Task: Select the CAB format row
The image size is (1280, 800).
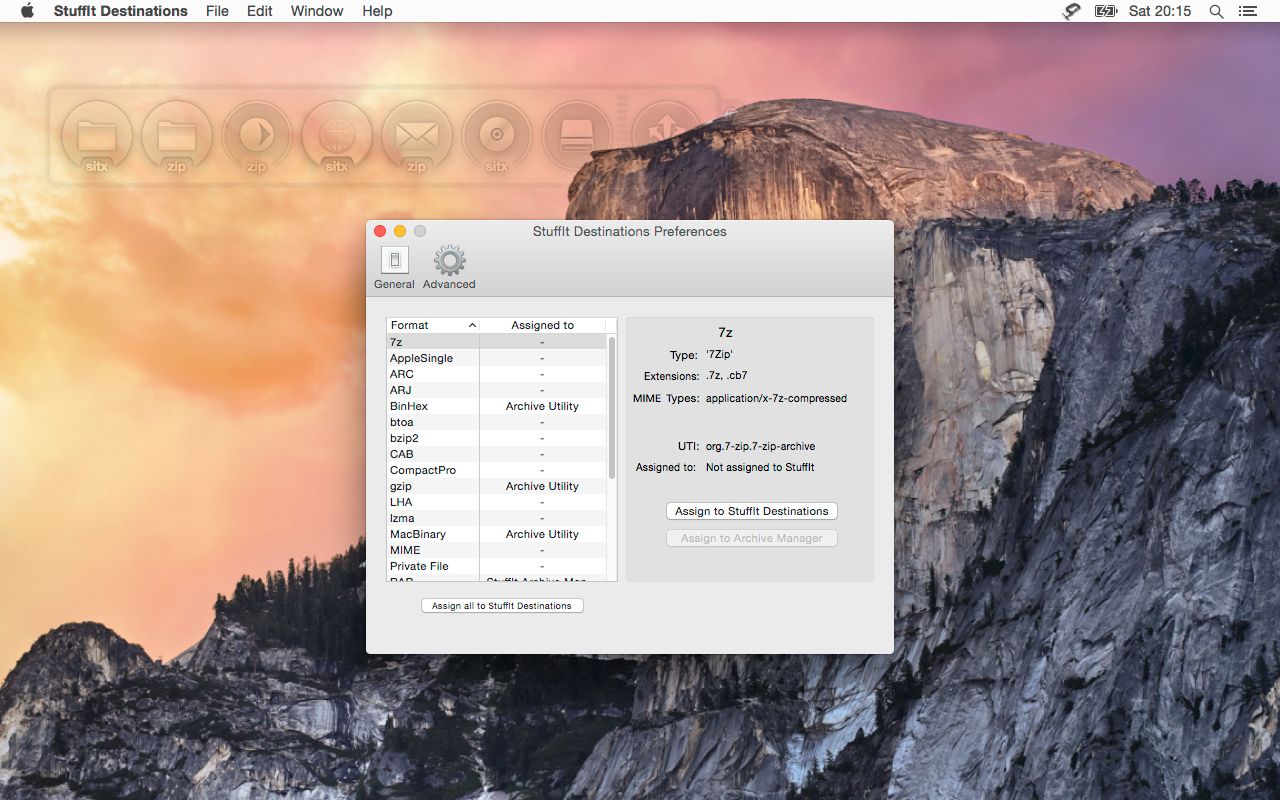Action: pos(497,454)
